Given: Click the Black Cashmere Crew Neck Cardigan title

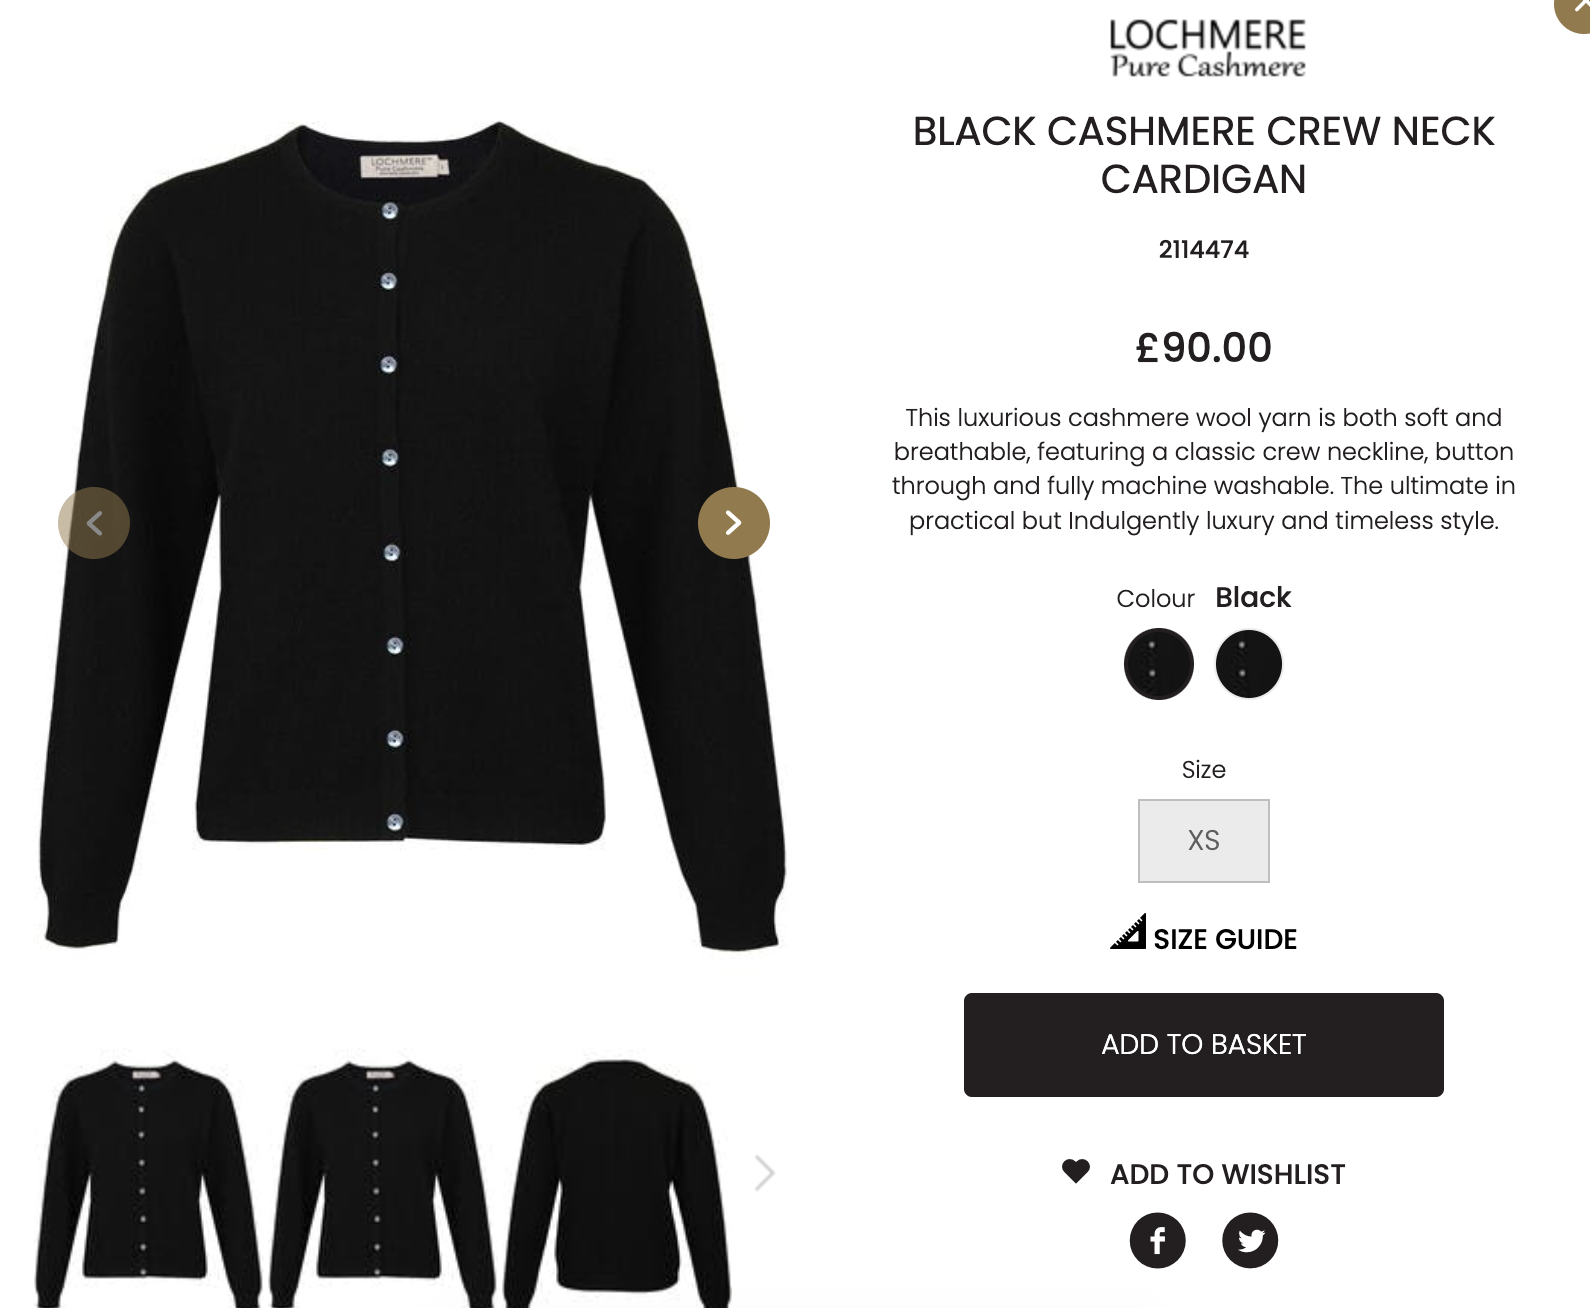Looking at the screenshot, I should [1204, 155].
